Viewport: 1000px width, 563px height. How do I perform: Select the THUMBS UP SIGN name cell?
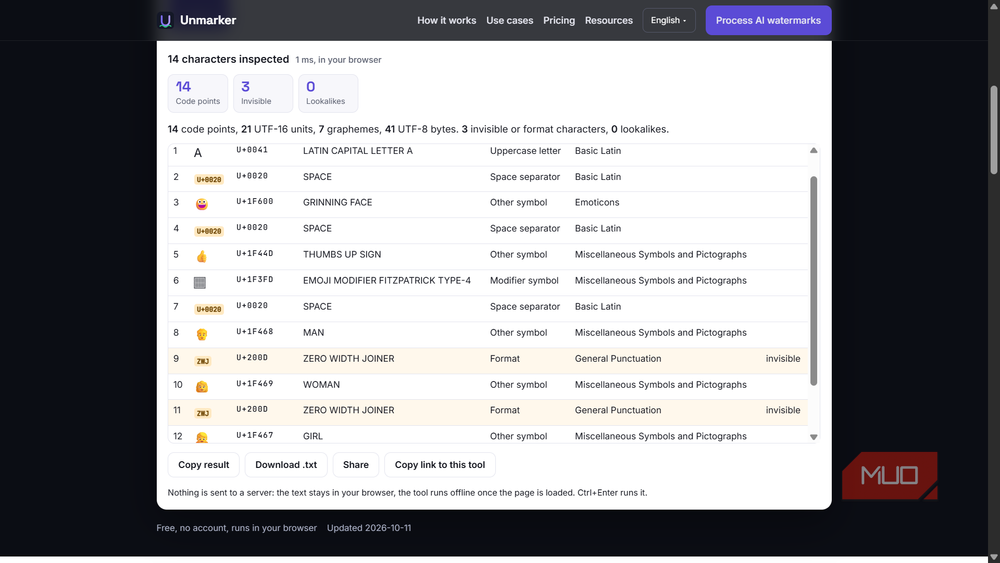click(x=342, y=254)
